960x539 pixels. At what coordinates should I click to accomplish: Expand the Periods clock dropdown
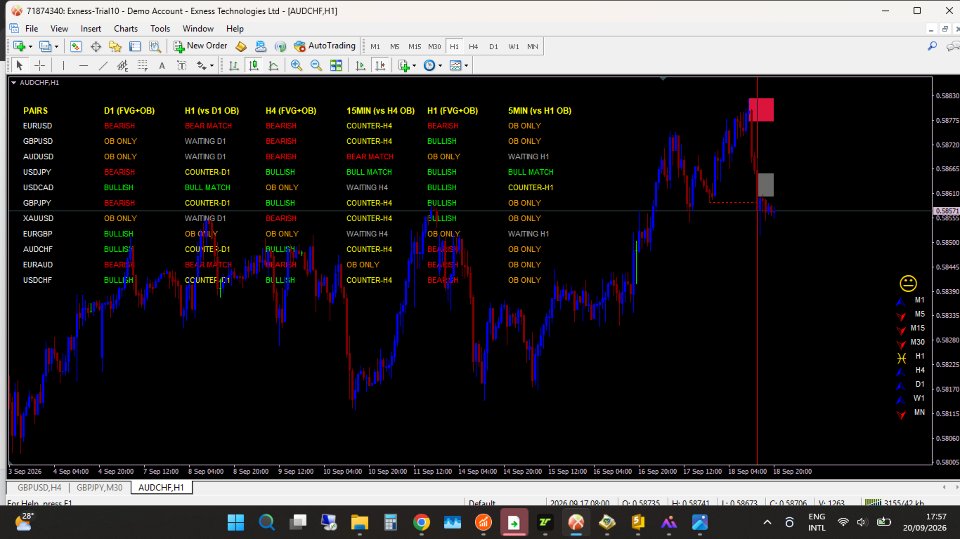[x=440, y=66]
